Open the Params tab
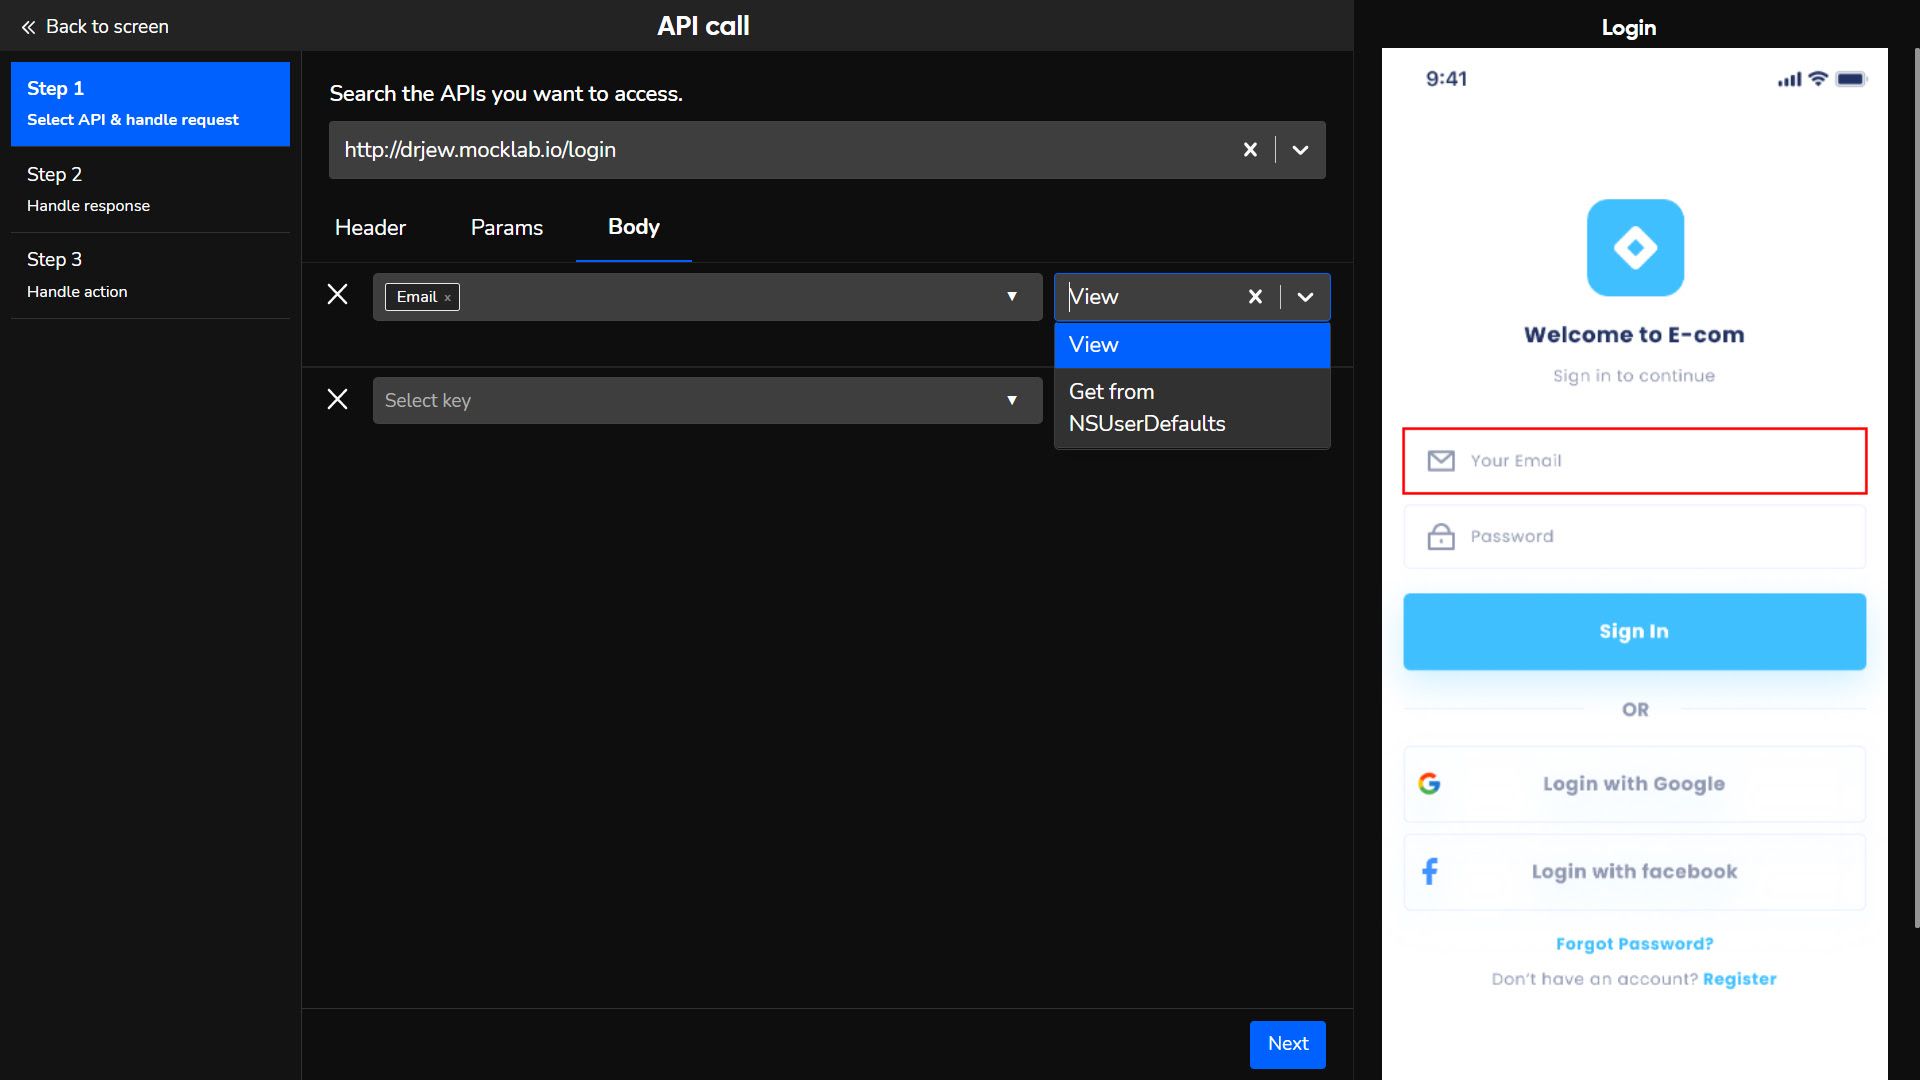The width and height of the screenshot is (1920, 1080). pos(506,228)
